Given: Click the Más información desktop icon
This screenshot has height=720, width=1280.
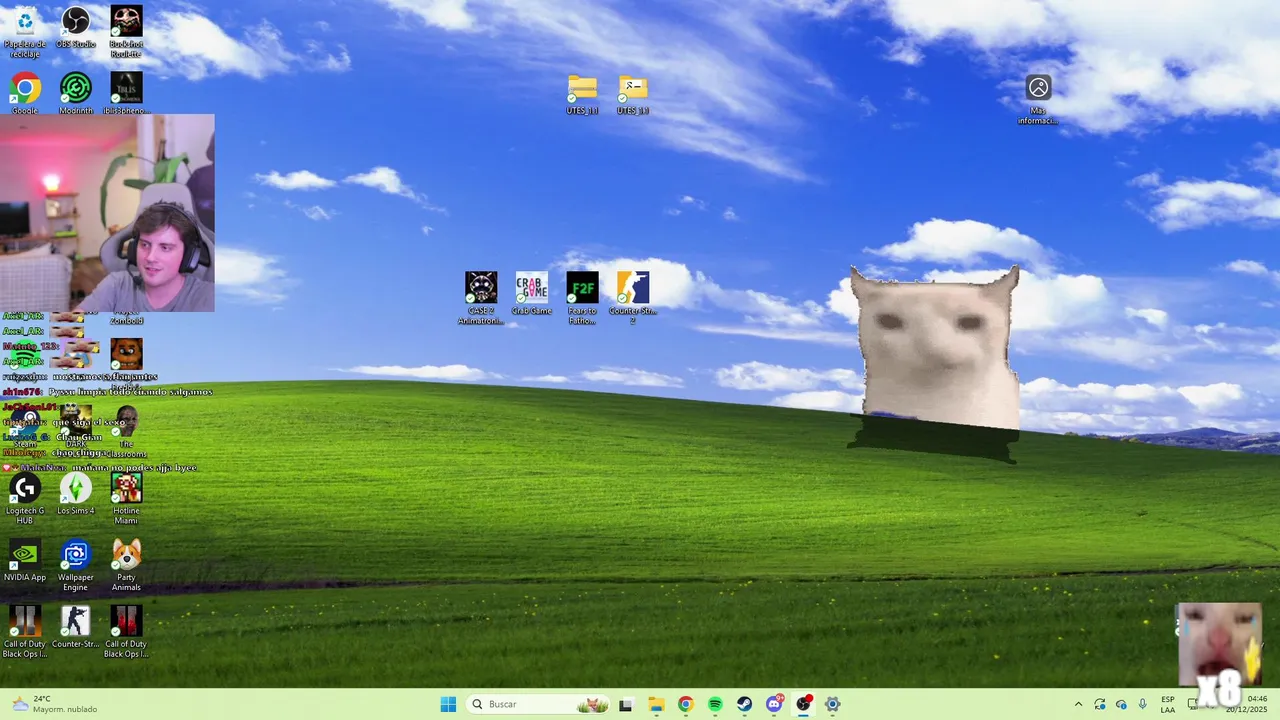Looking at the screenshot, I should pos(1038,100).
